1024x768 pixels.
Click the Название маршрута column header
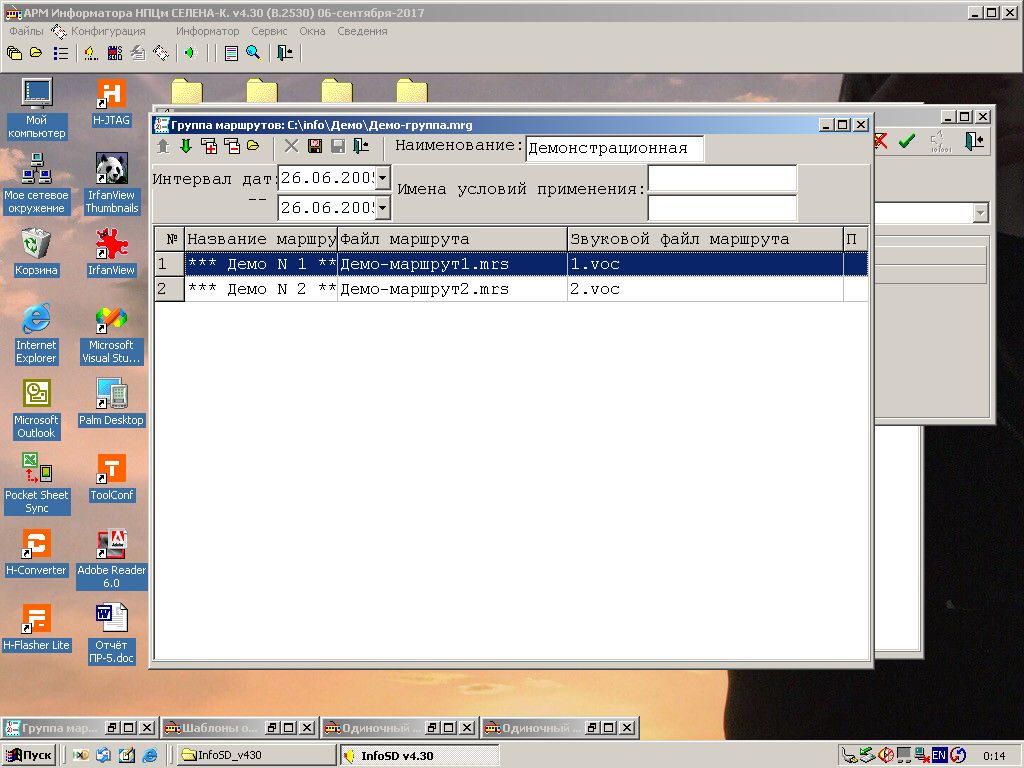261,239
